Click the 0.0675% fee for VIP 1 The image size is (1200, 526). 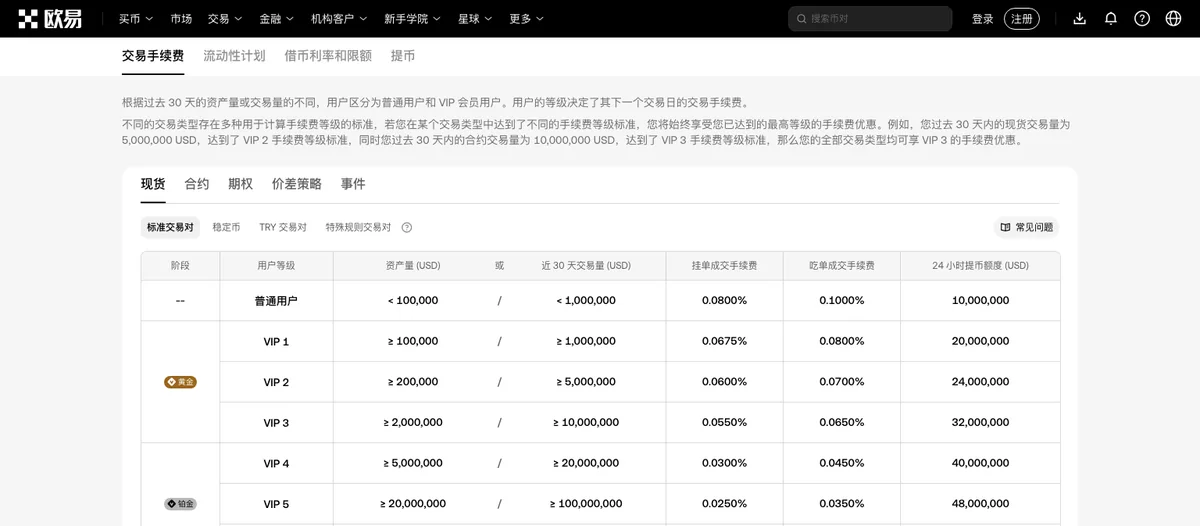[724, 341]
